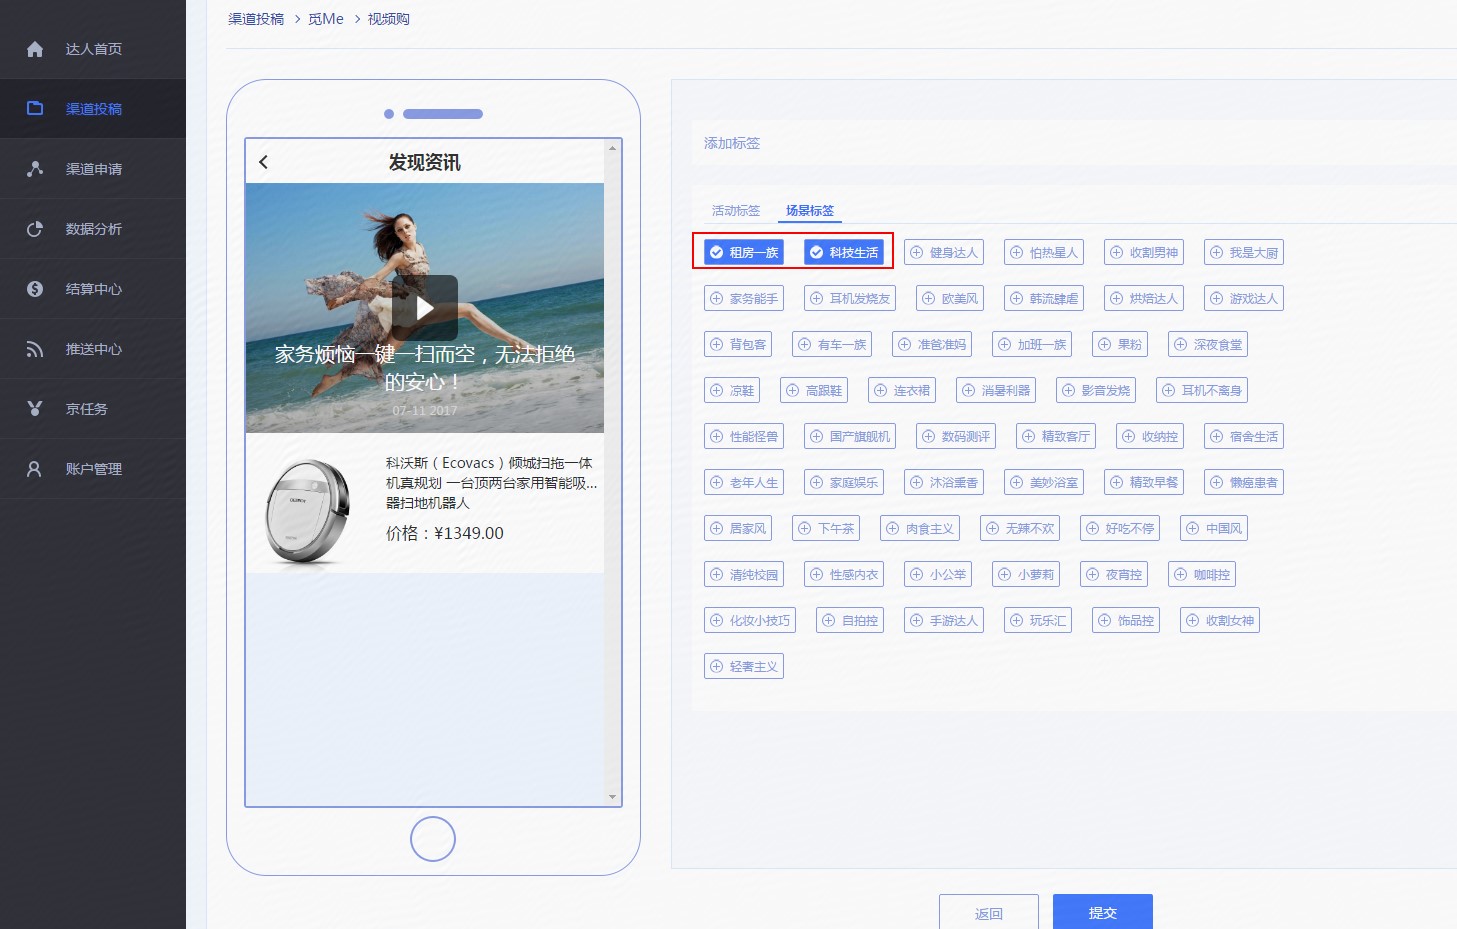Click the Ecovacs robot vacuum product image
1457x929 pixels.
click(308, 510)
